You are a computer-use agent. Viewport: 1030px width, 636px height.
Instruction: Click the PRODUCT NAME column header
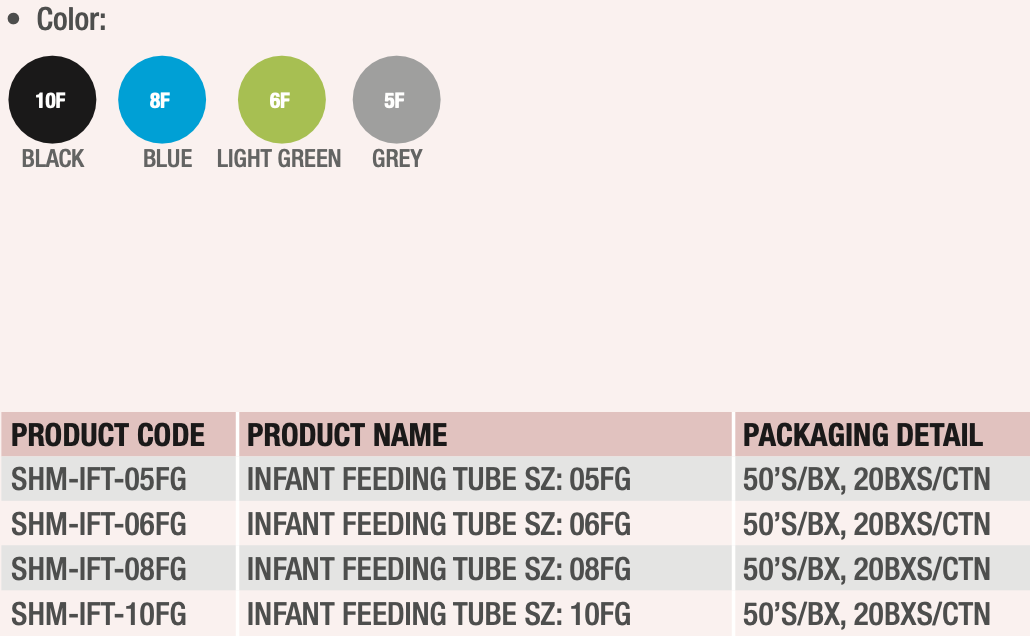pyautogui.click(x=347, y=435)
